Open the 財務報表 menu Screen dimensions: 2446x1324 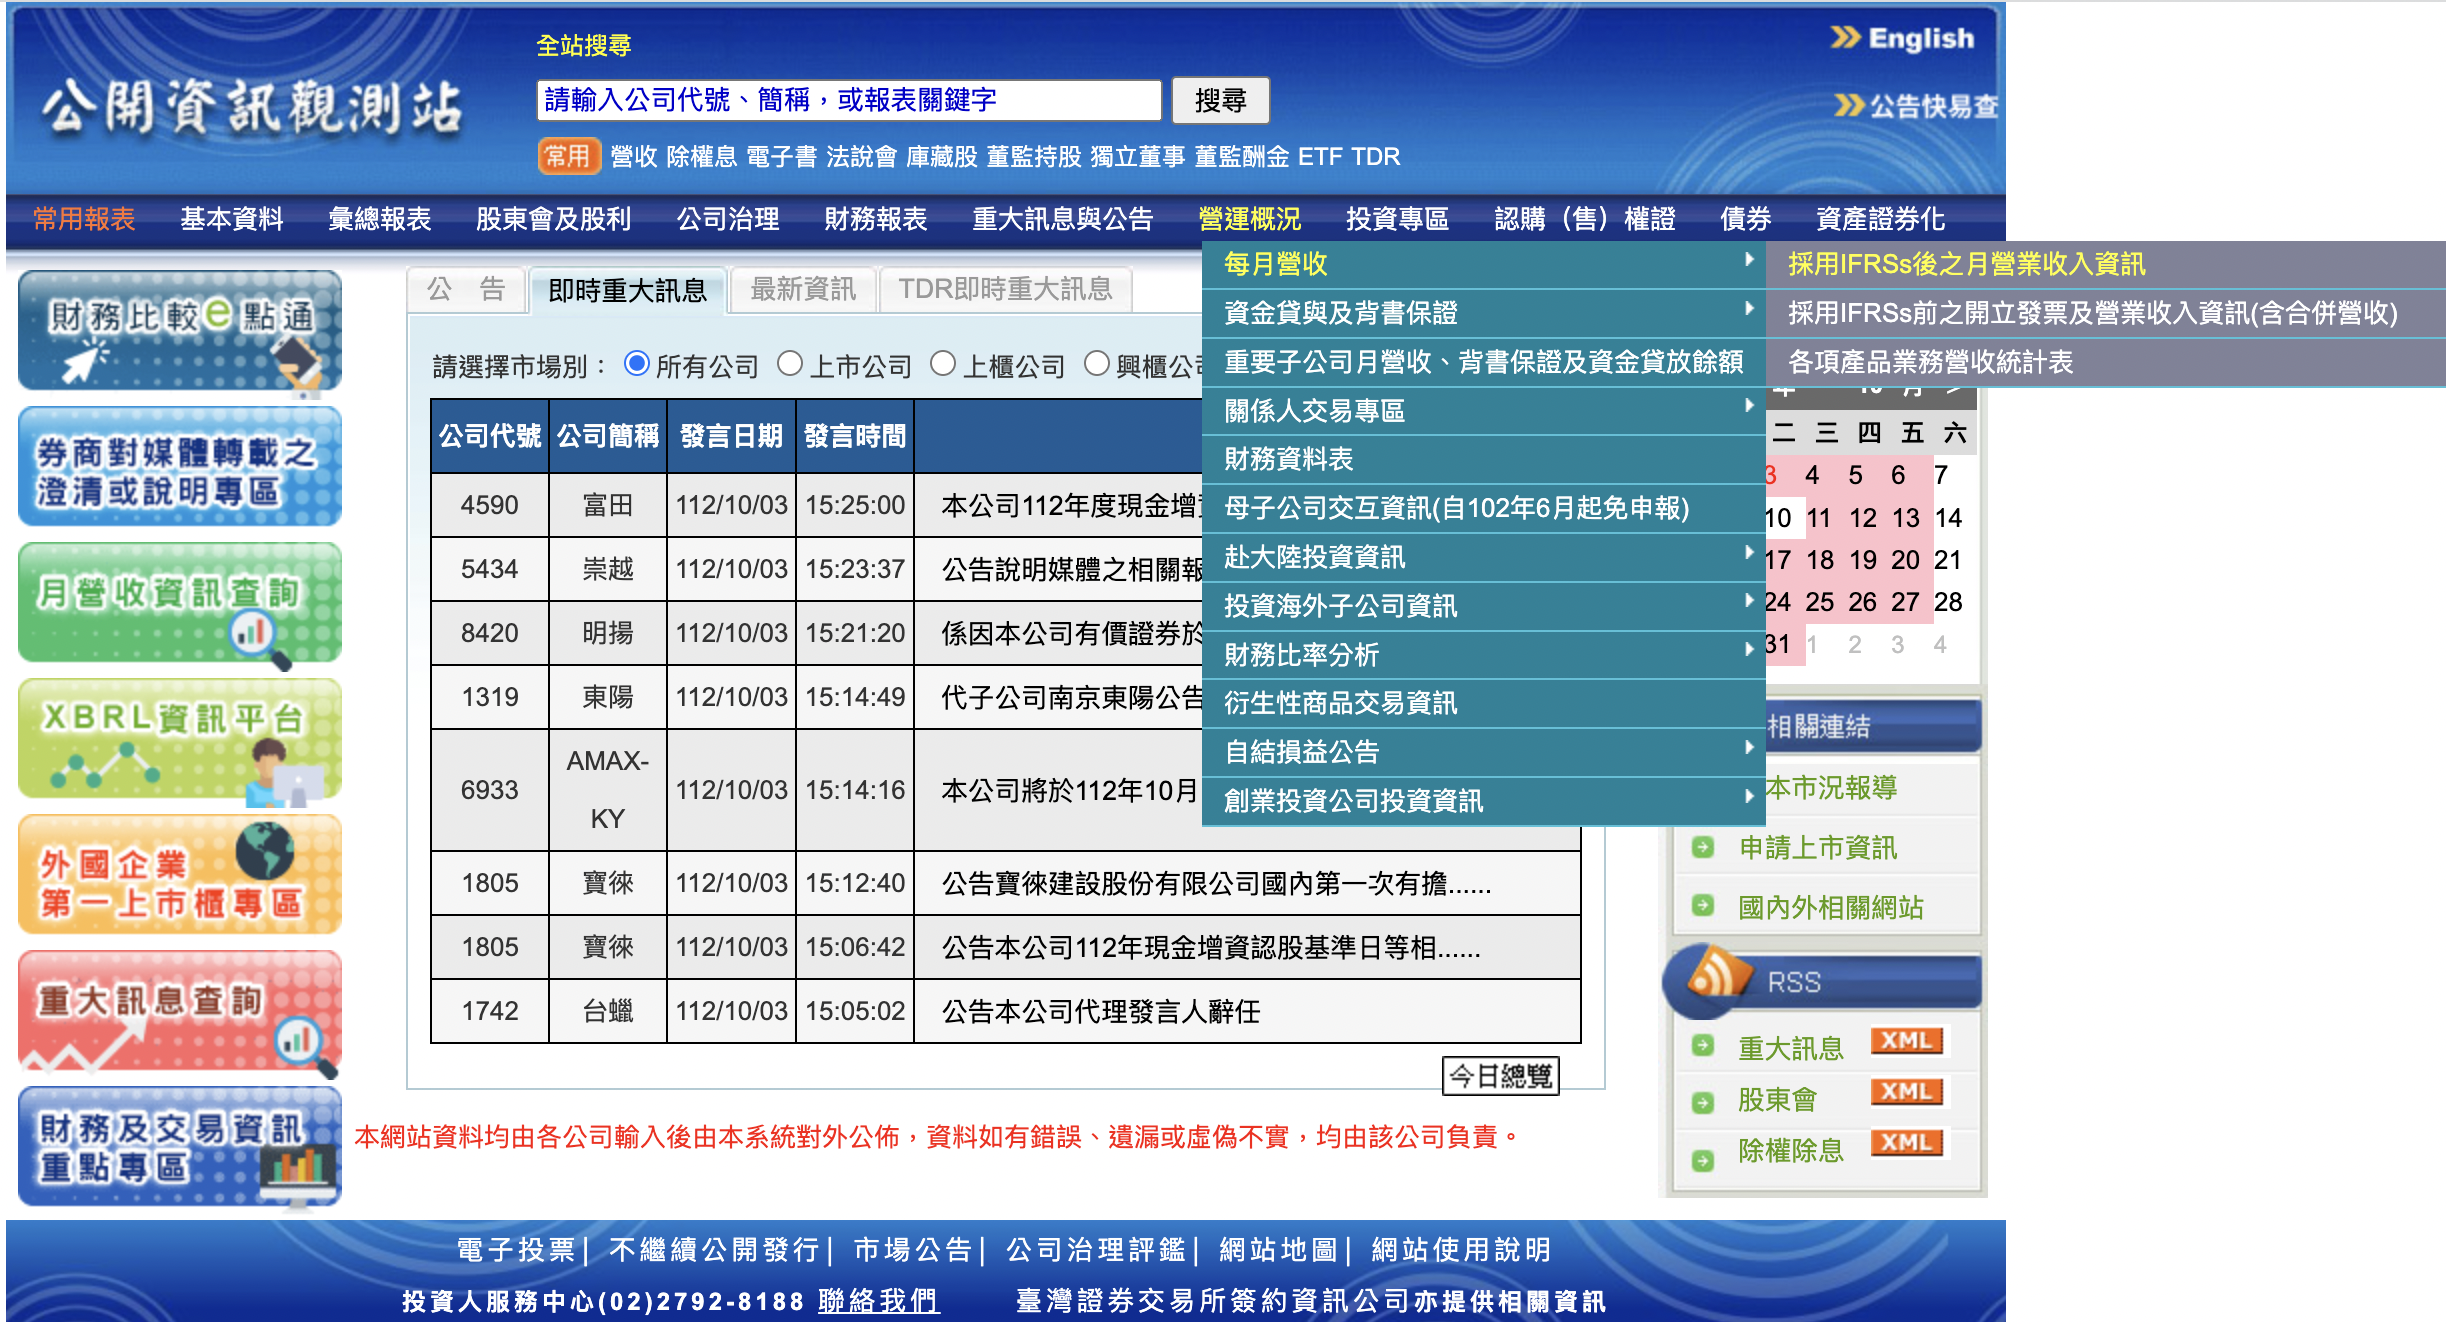(x=876, y=219)
